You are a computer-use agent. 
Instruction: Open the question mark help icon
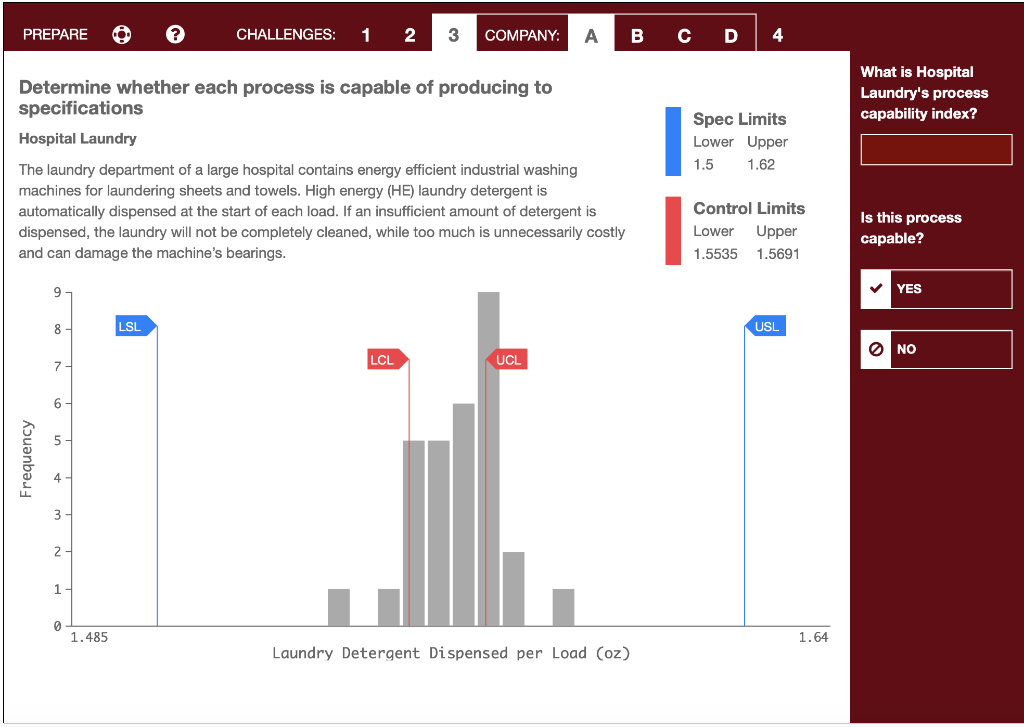click(x=175, y=34)
